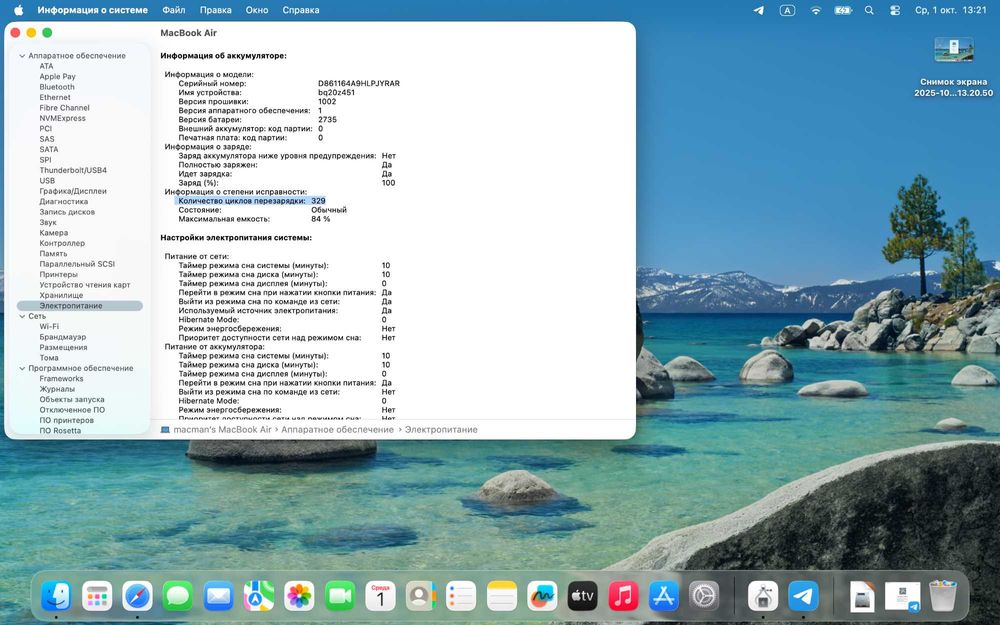Screen dimensions: 1000x625
Task: Open System Settings gear in the dock
Action: (x=704, y=597)
